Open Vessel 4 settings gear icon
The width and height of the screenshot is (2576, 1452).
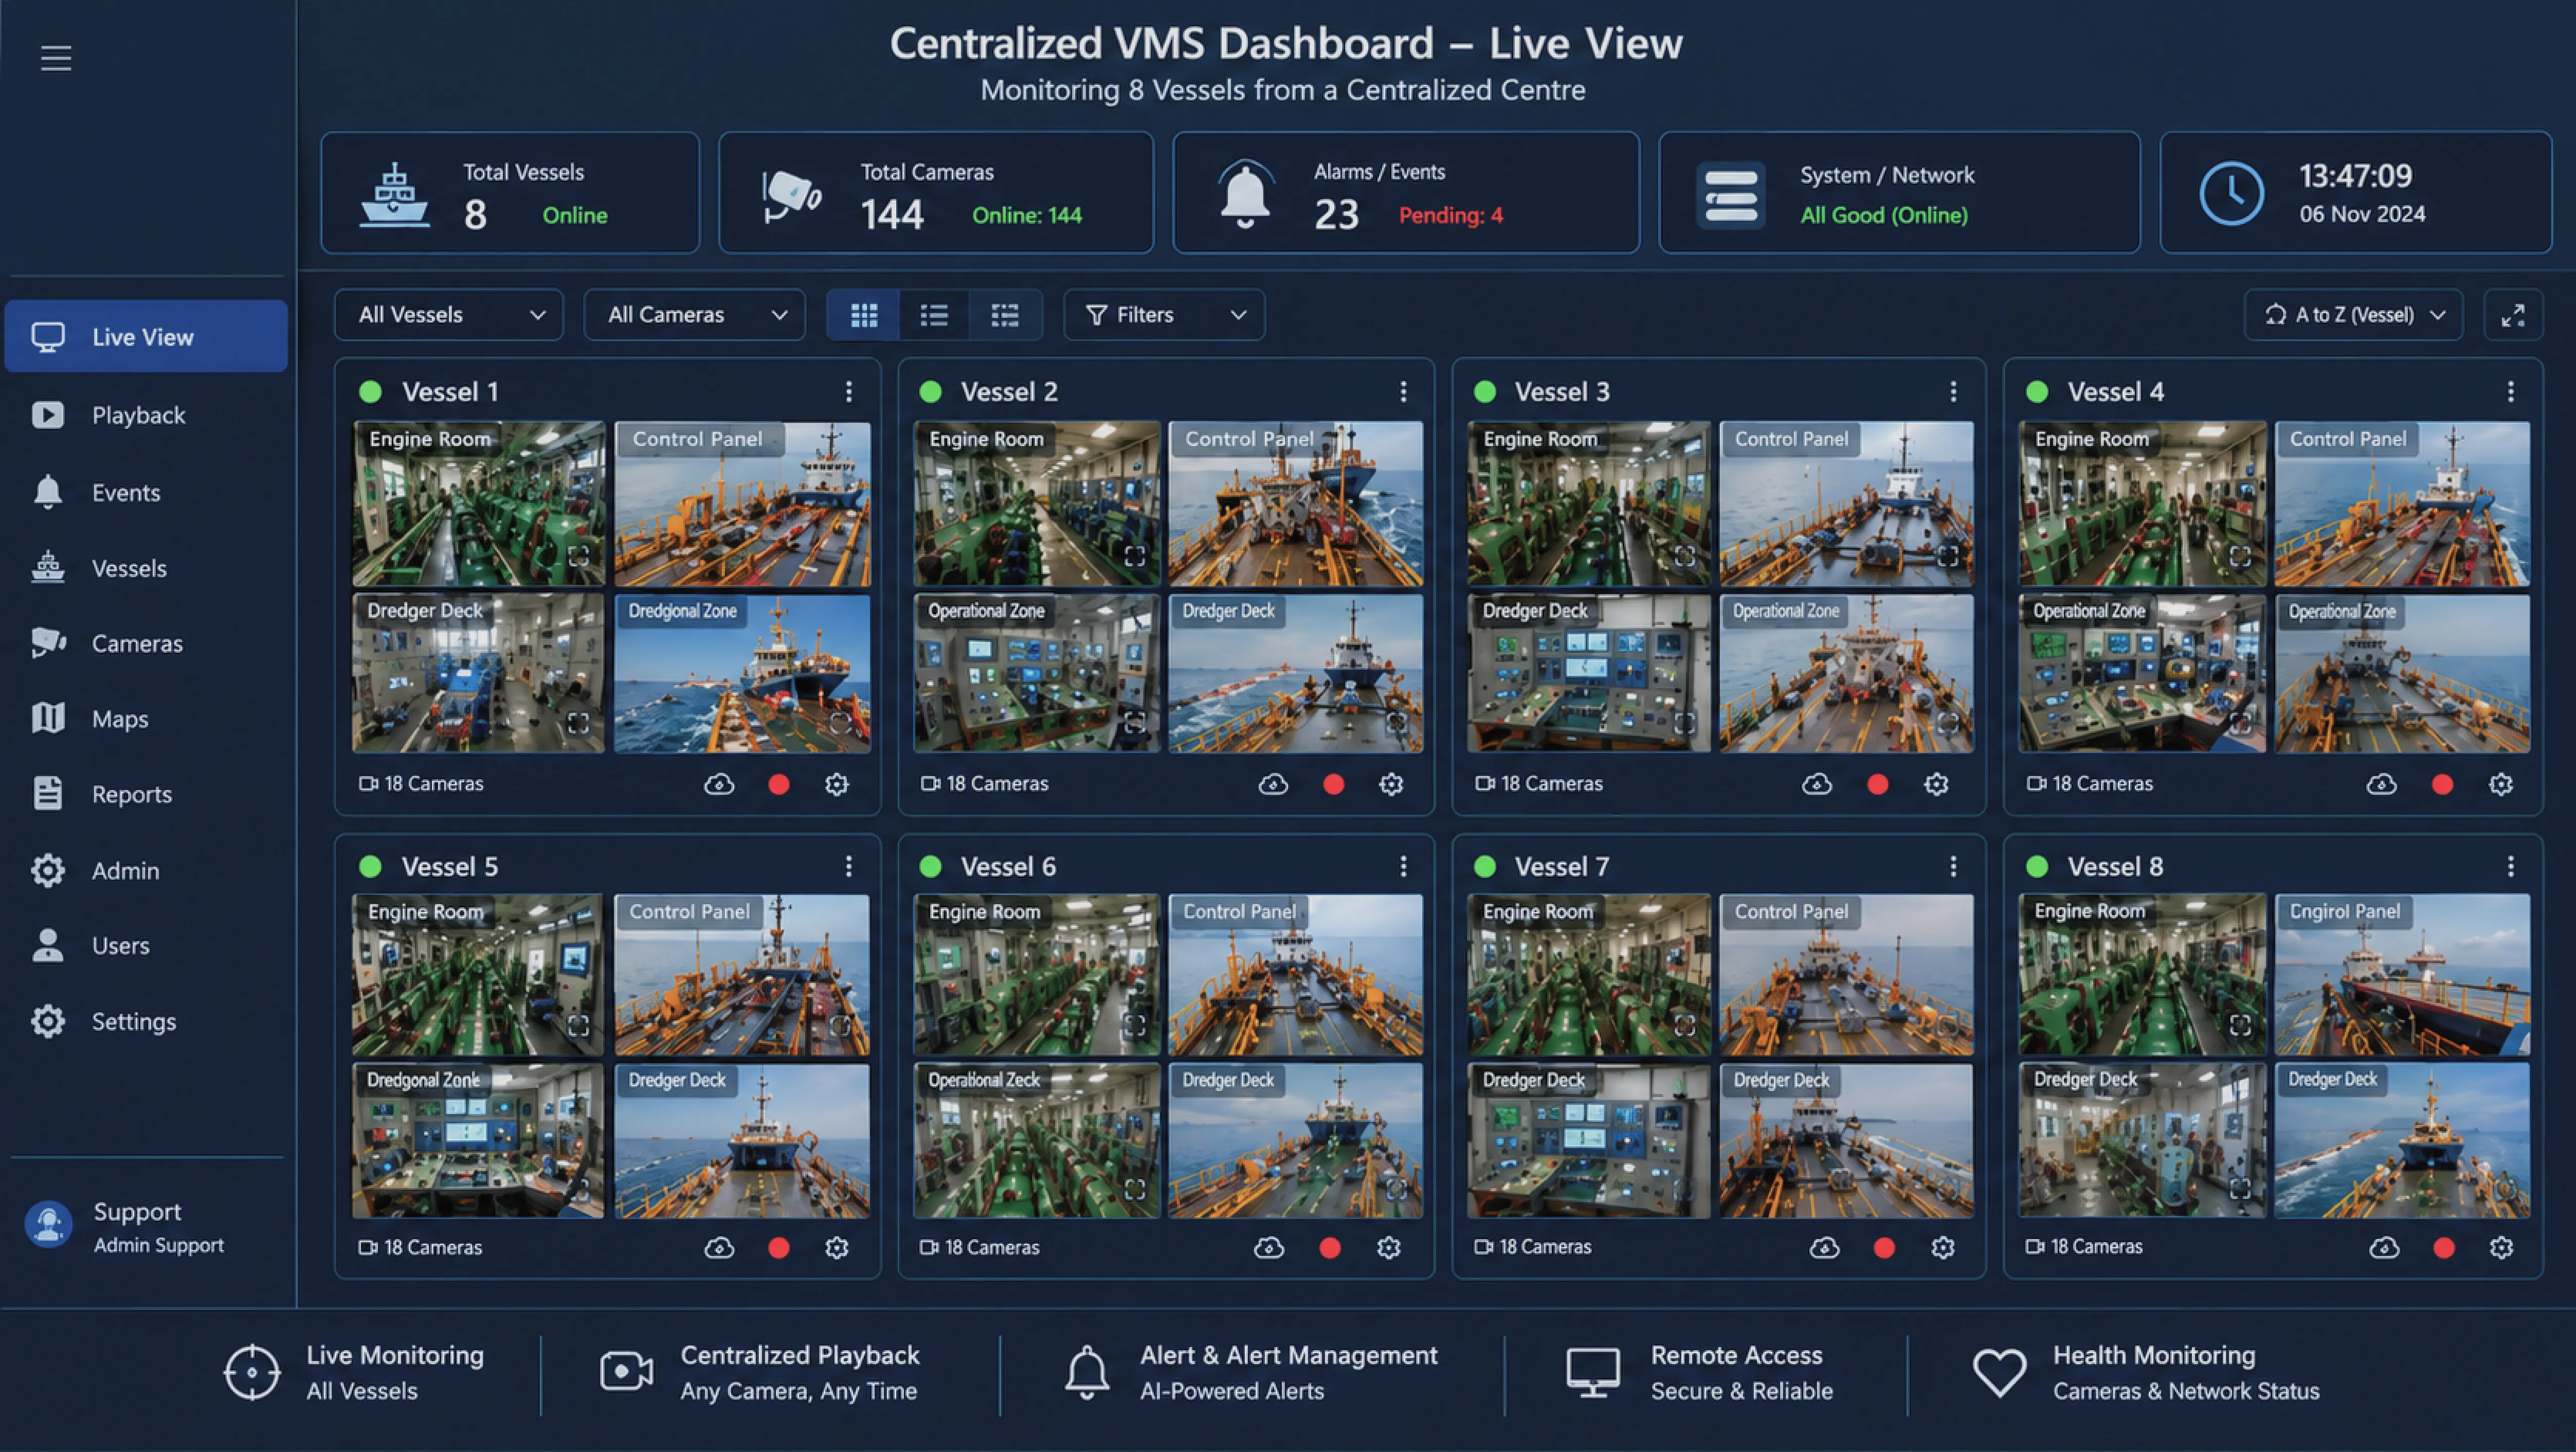pyautogui.click(x=2501, y=785)
